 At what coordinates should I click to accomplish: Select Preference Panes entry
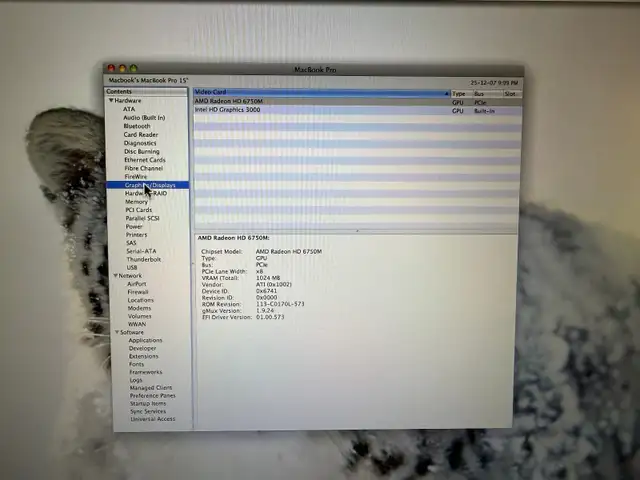click(x=153, y=396)
